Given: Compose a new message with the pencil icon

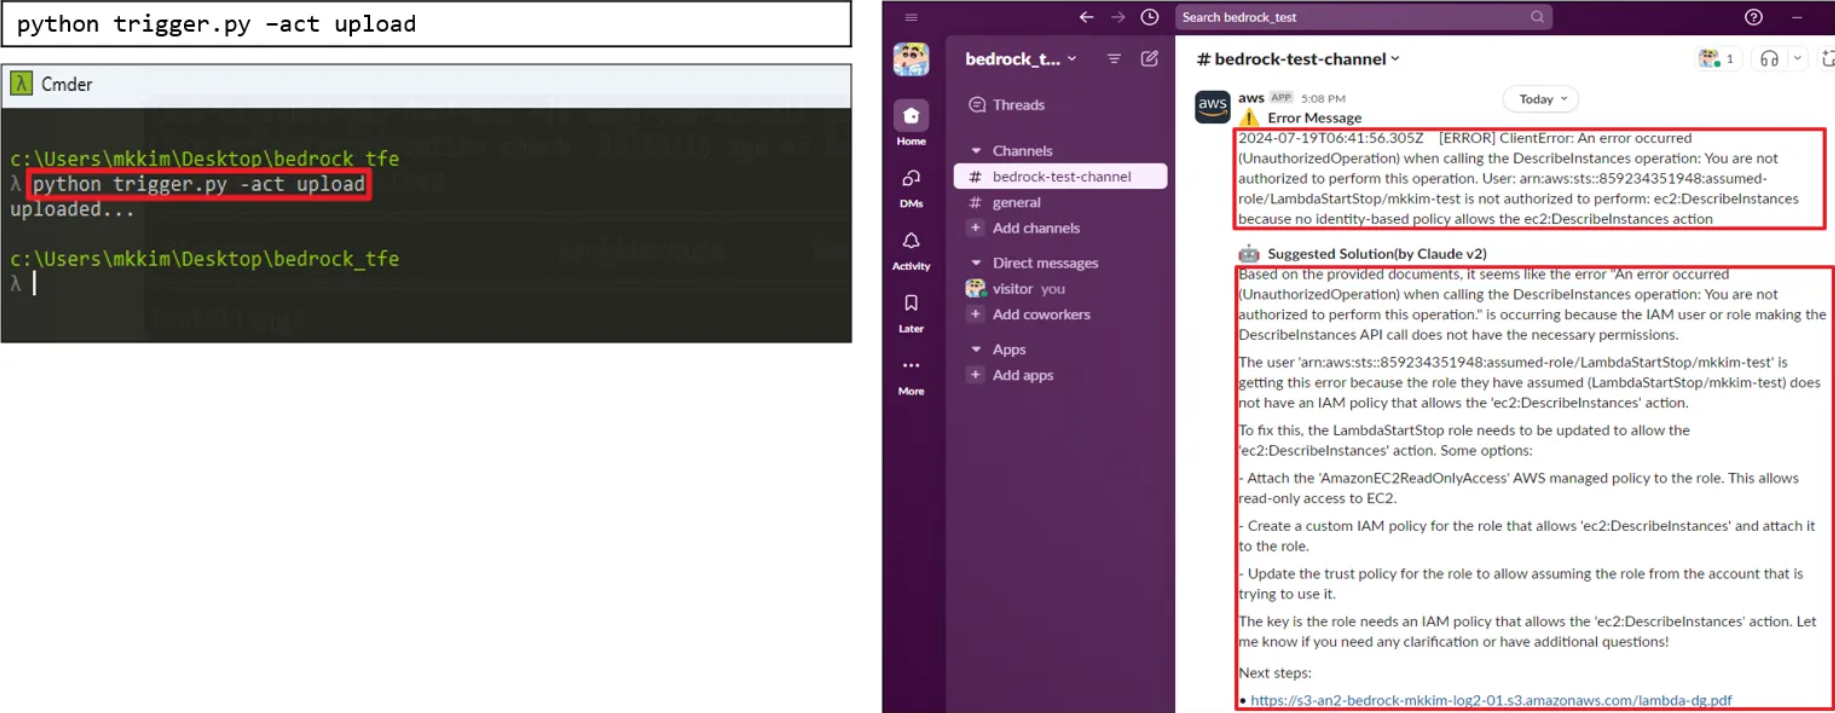Looking at the screenshot, I should click(1150, 59).
